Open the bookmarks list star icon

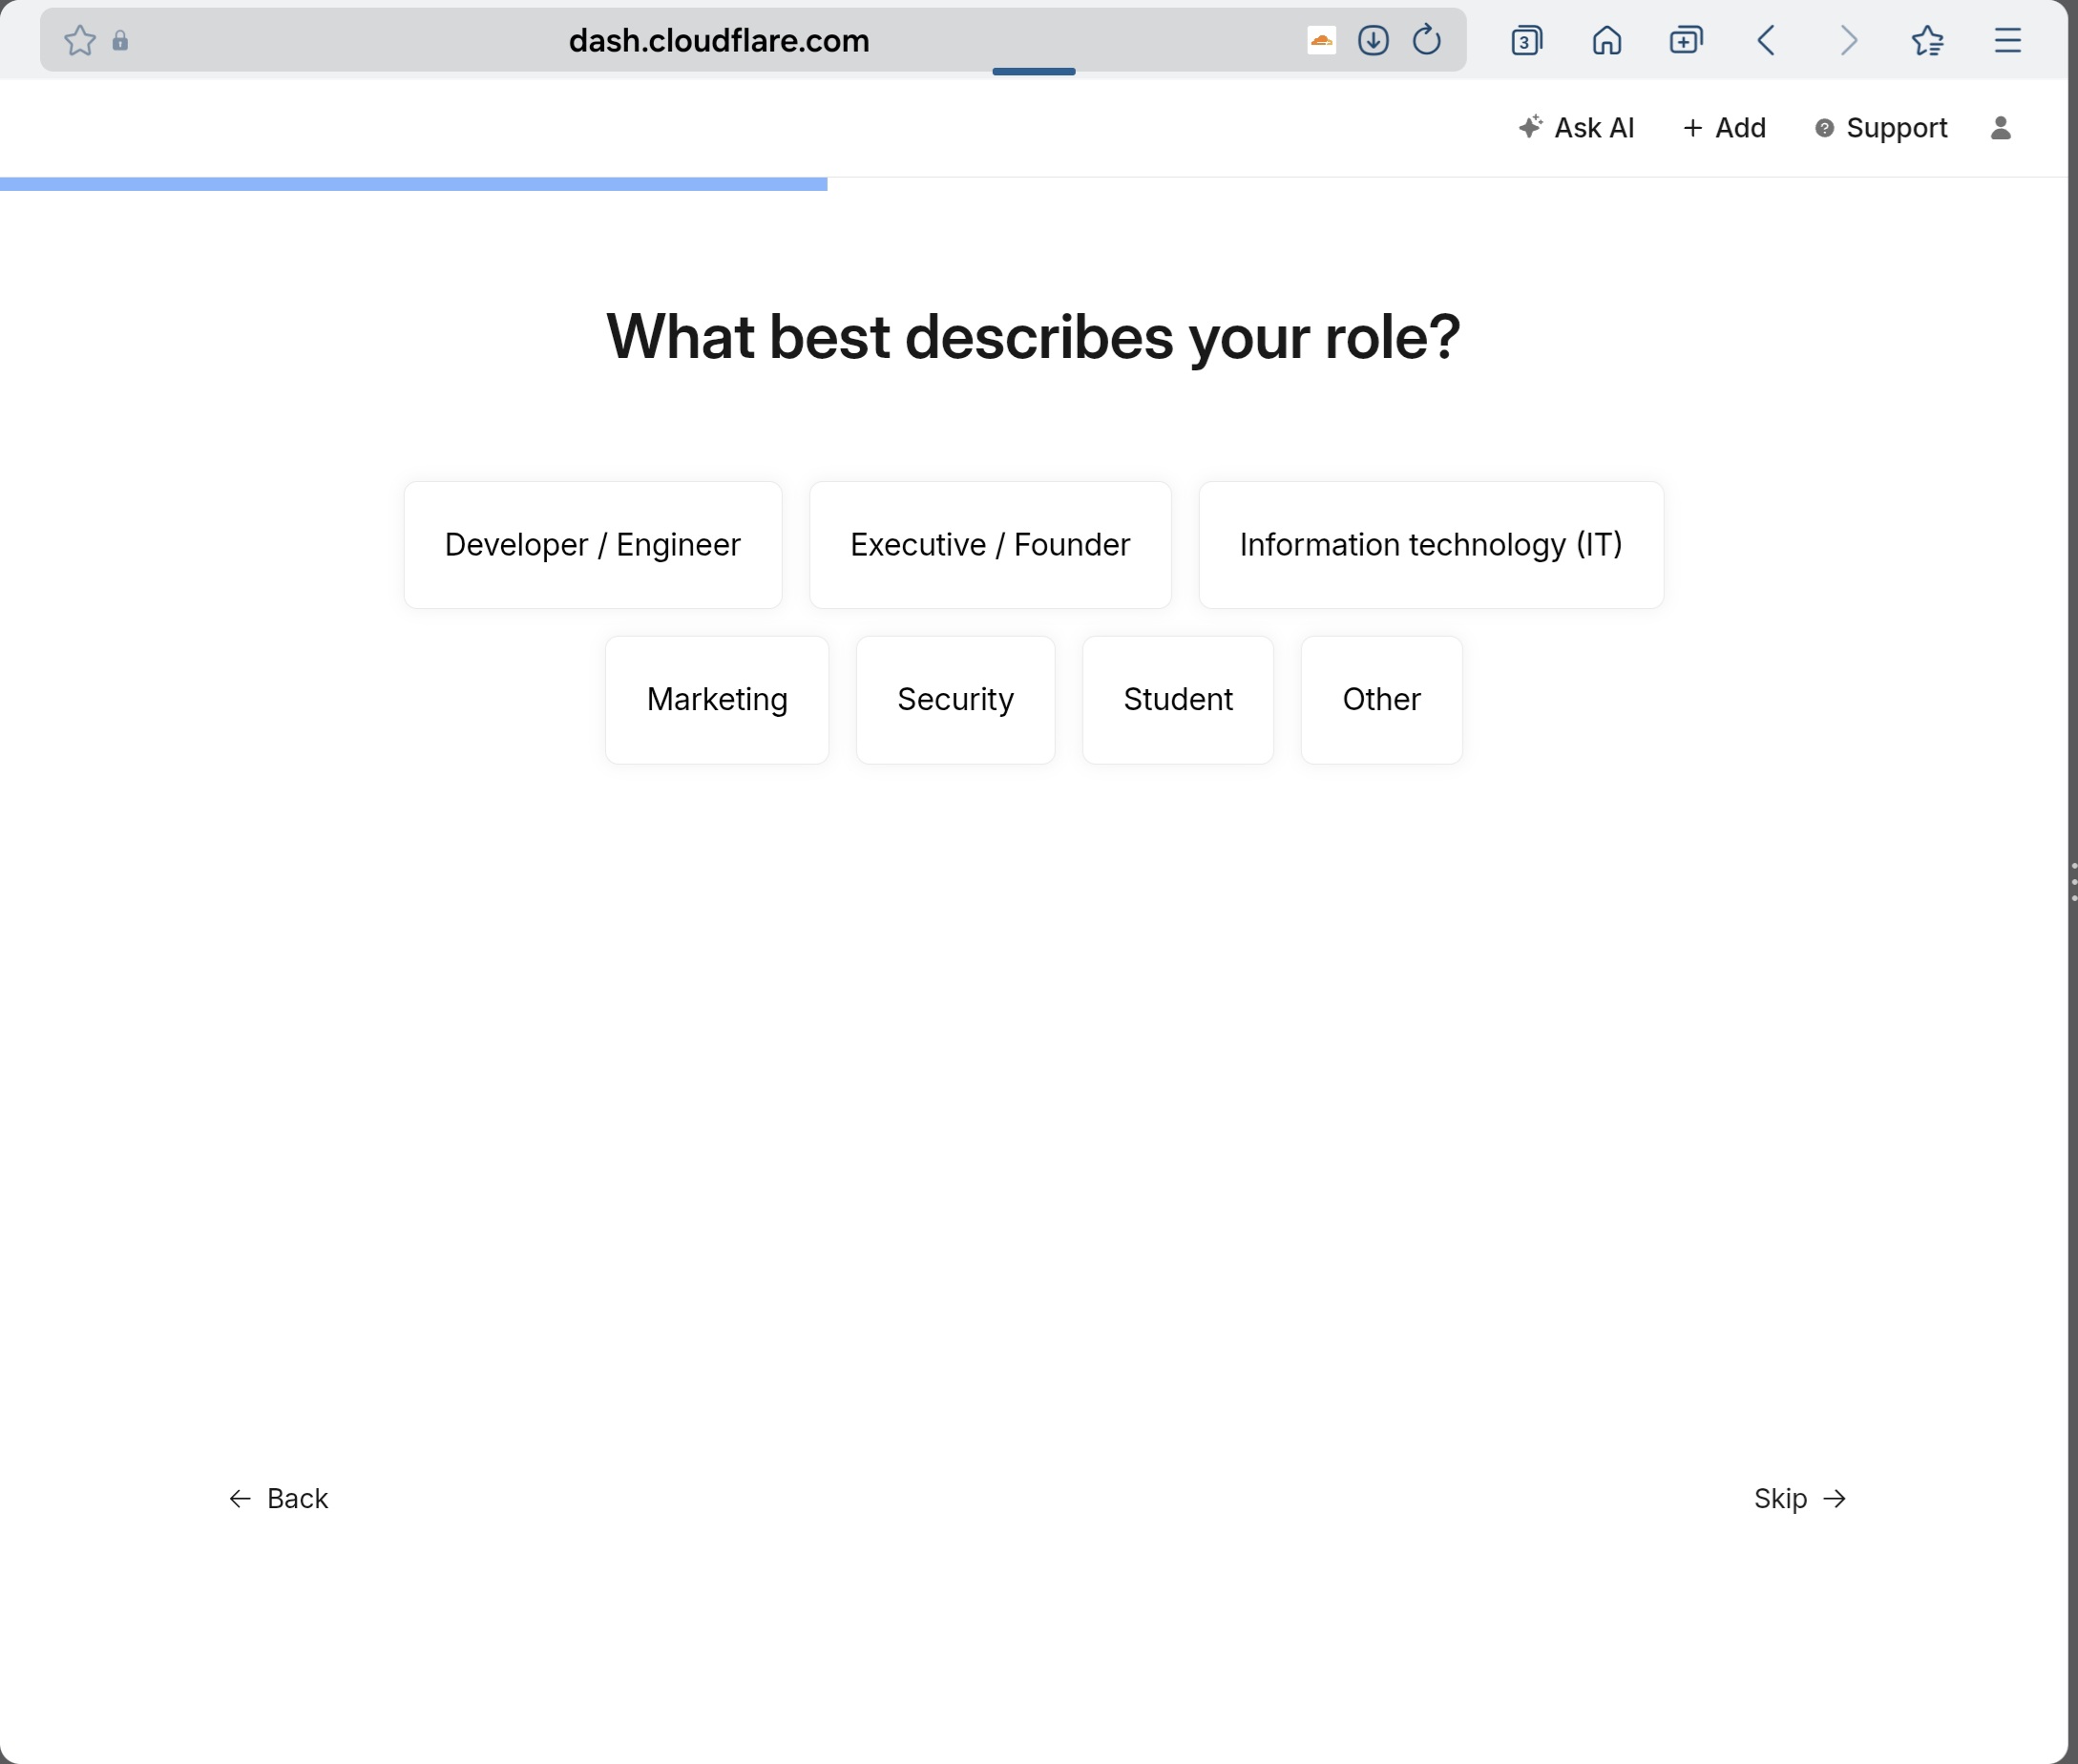1927,40
